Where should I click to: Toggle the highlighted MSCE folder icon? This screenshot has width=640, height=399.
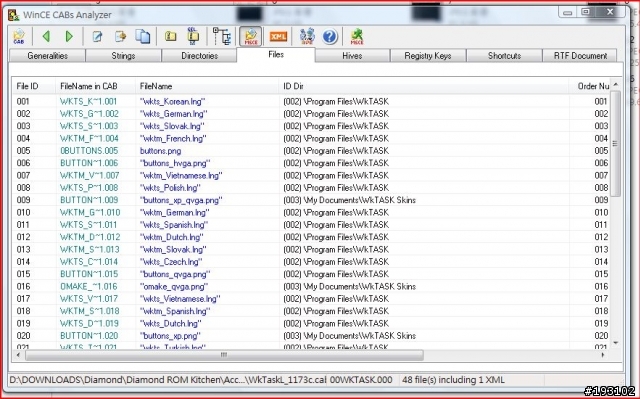(x=251, y=37)
